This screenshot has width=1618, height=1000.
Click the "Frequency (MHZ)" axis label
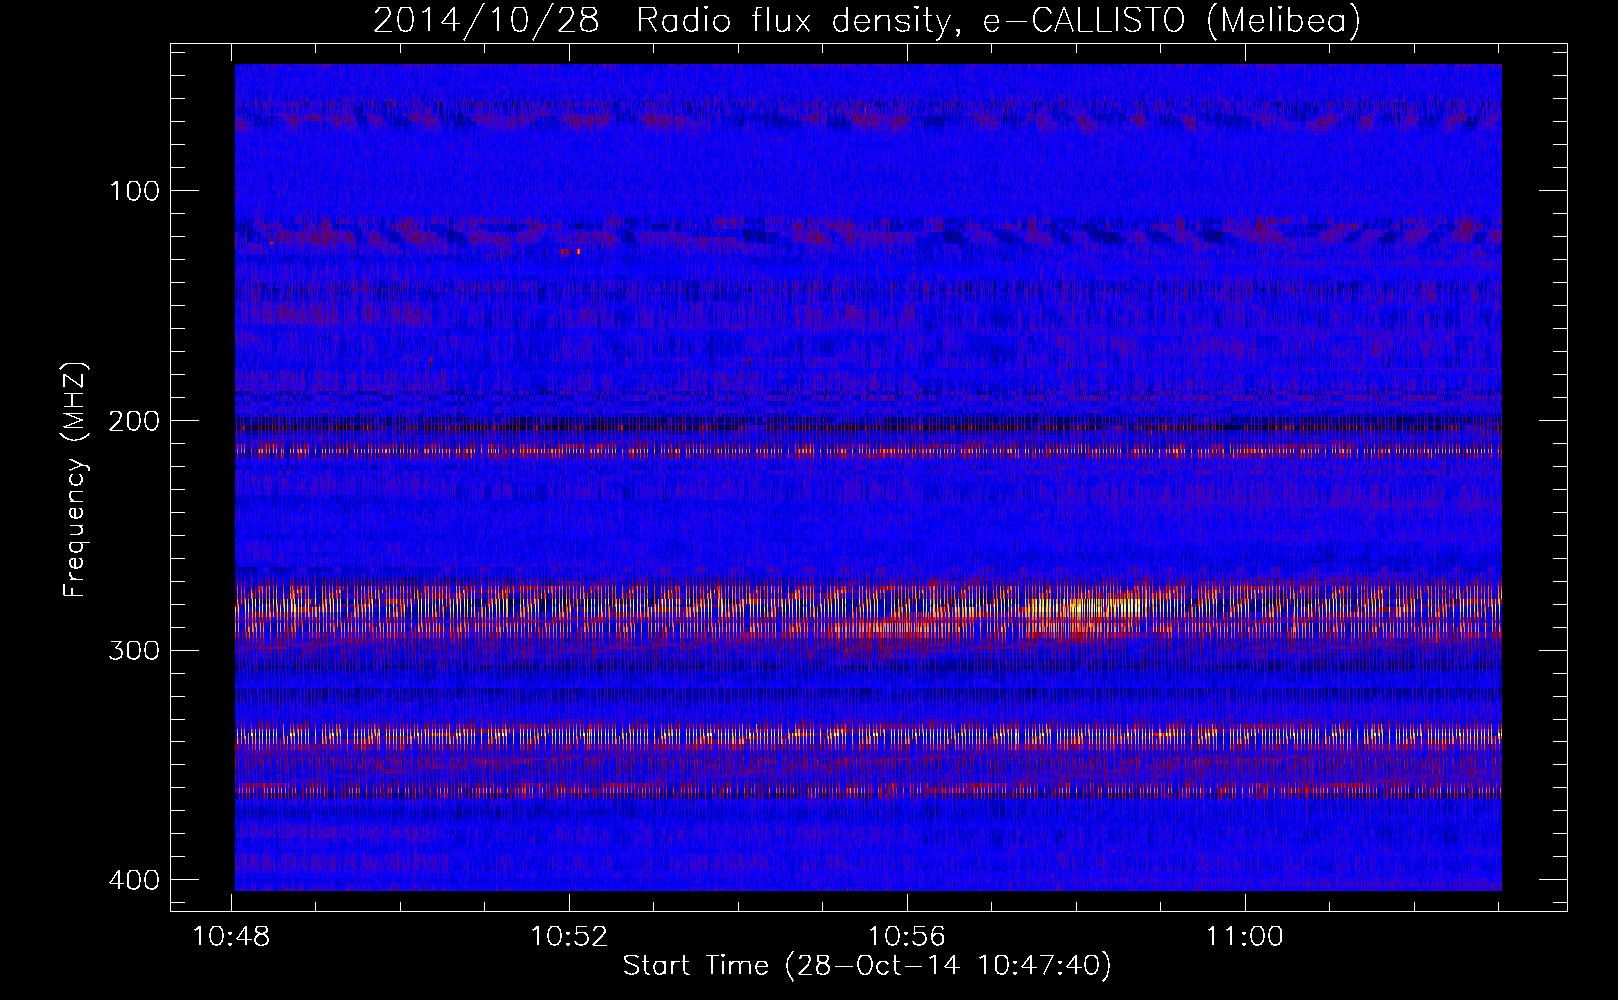click(75, 480)
